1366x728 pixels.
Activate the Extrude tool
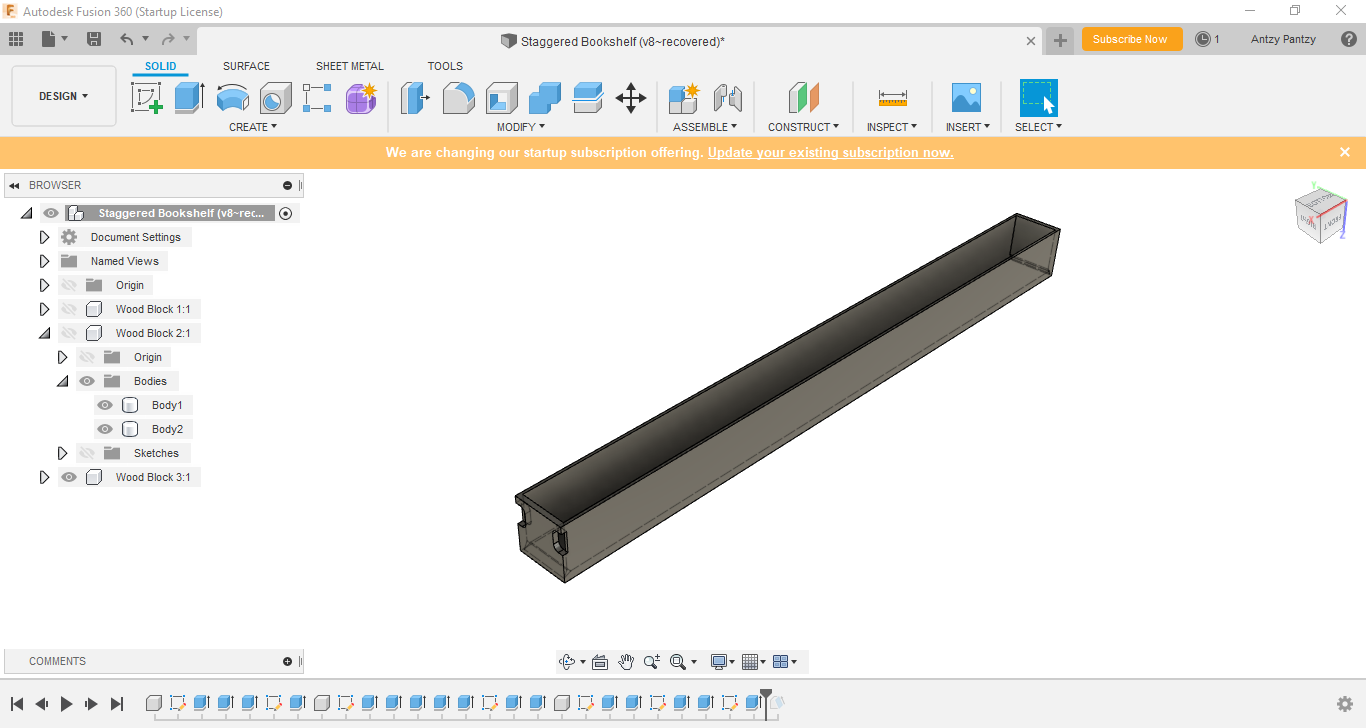189,98
